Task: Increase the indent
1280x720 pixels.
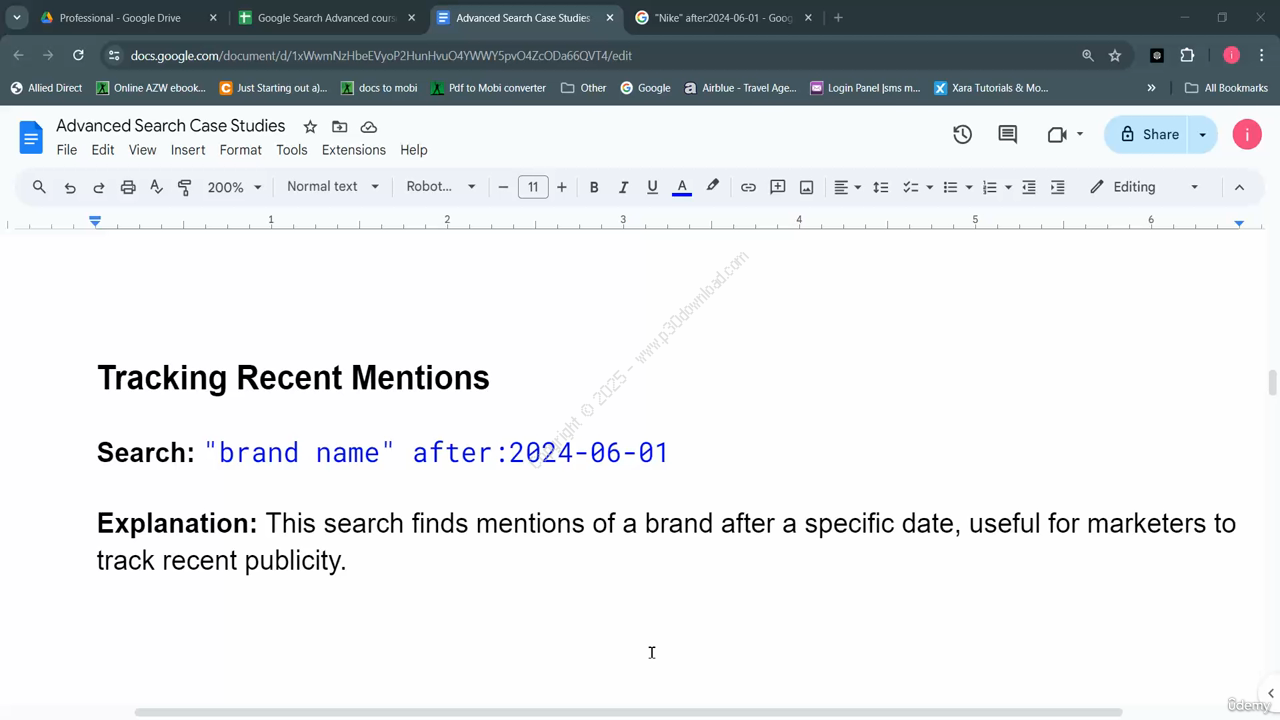Action: [1057, 187]
